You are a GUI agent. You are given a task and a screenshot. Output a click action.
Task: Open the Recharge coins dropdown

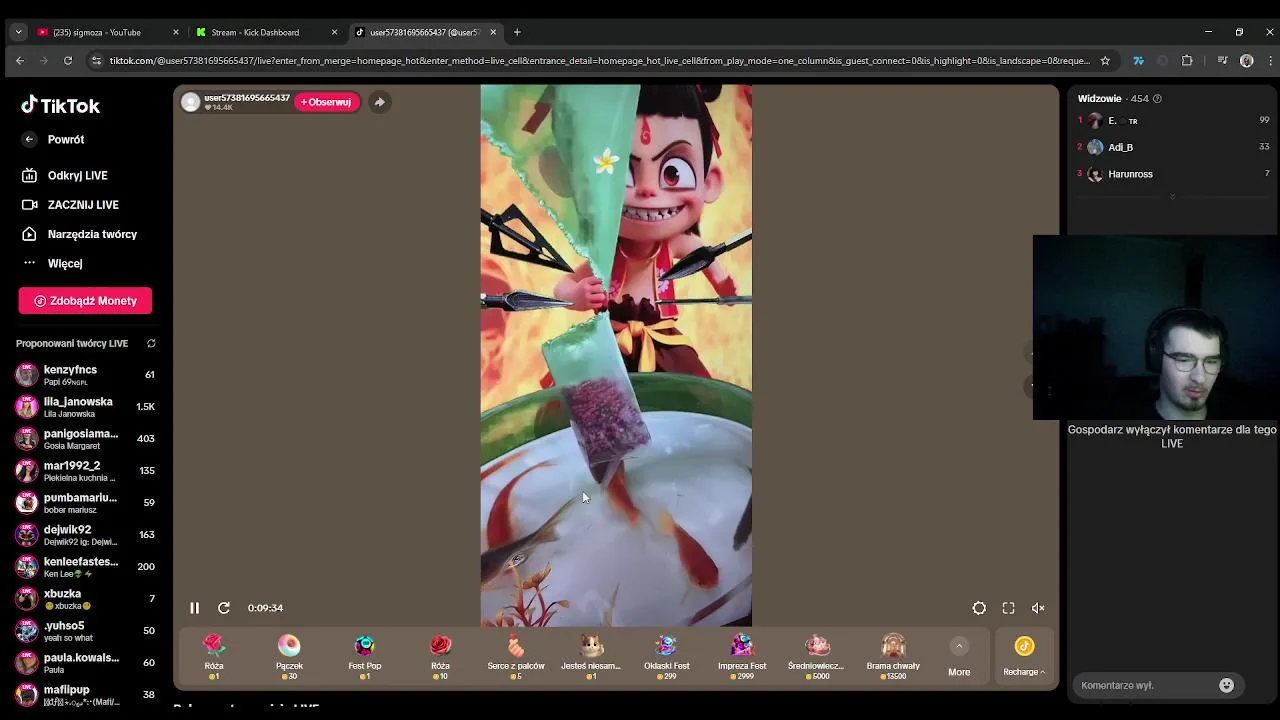pos(1024,657)
